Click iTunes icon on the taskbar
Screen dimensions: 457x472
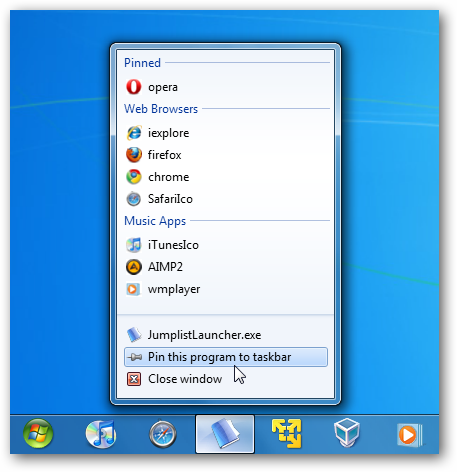coord(101,434)
